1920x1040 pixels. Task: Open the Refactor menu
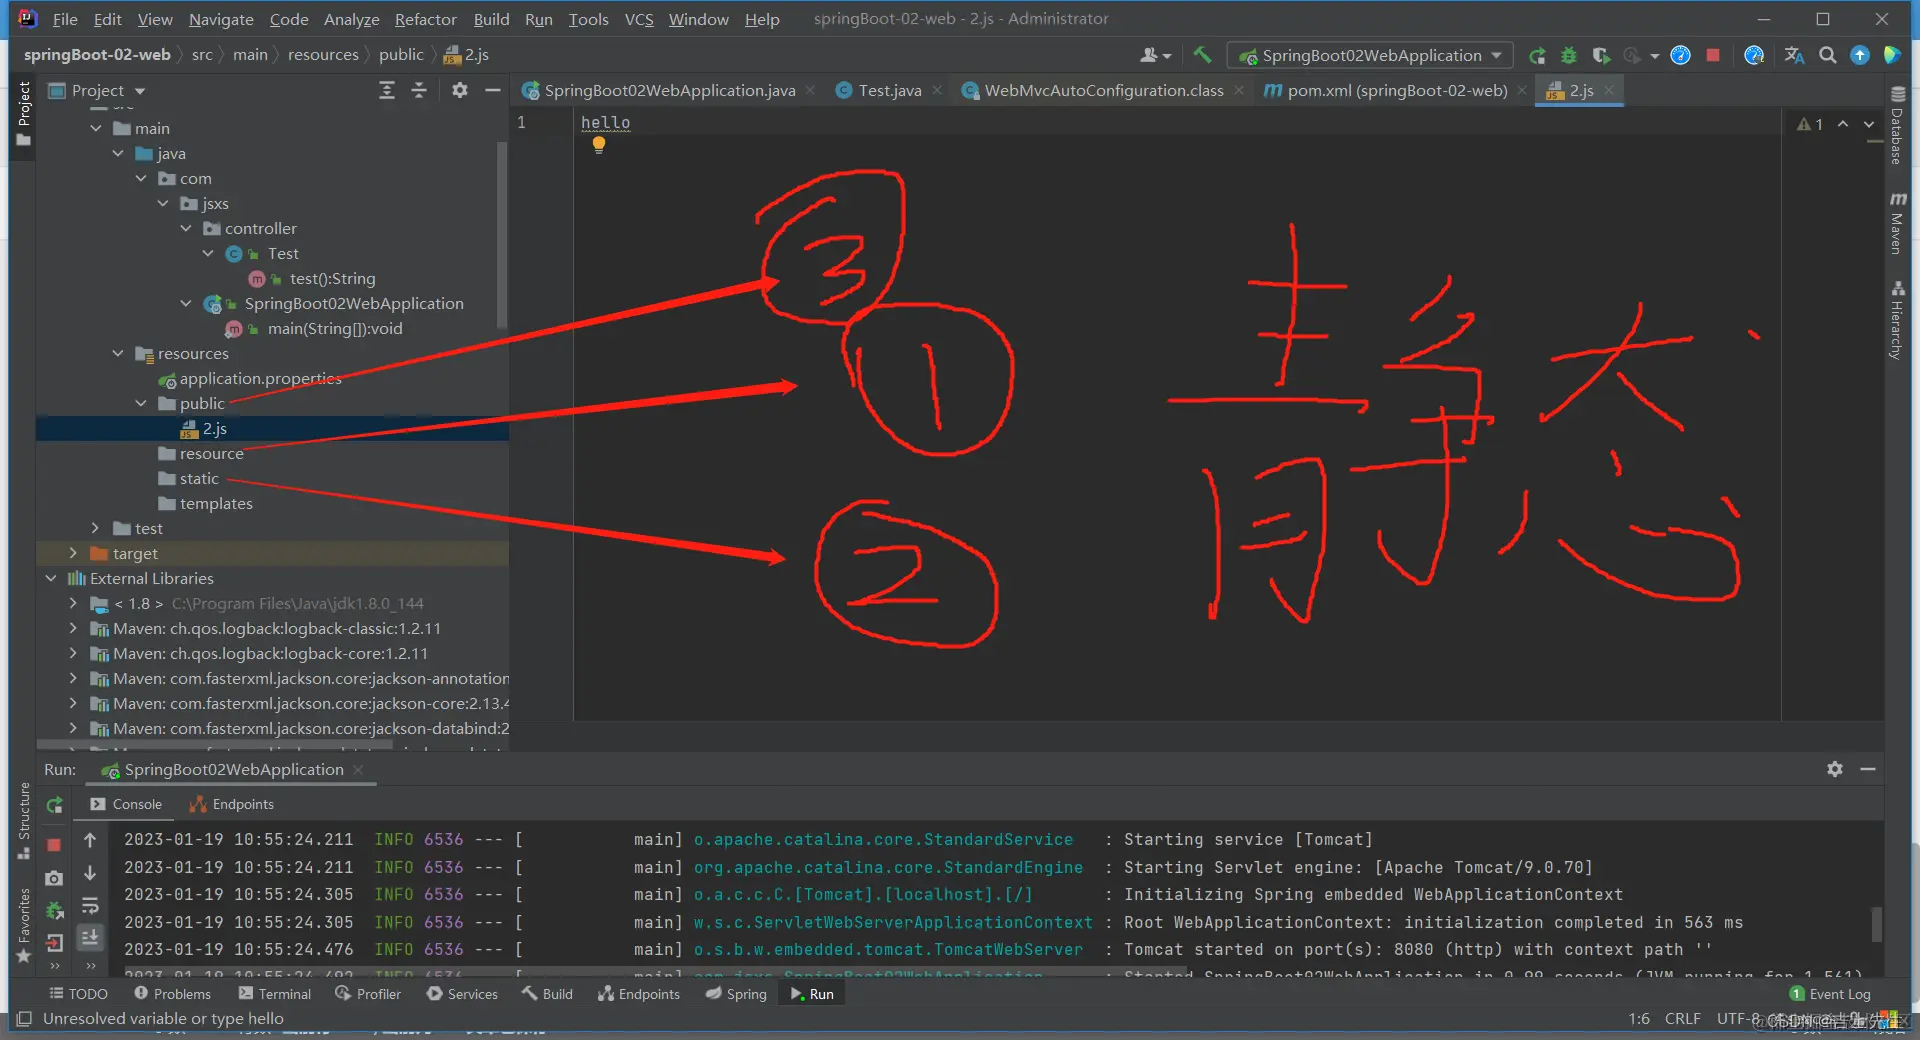(425, 19)
